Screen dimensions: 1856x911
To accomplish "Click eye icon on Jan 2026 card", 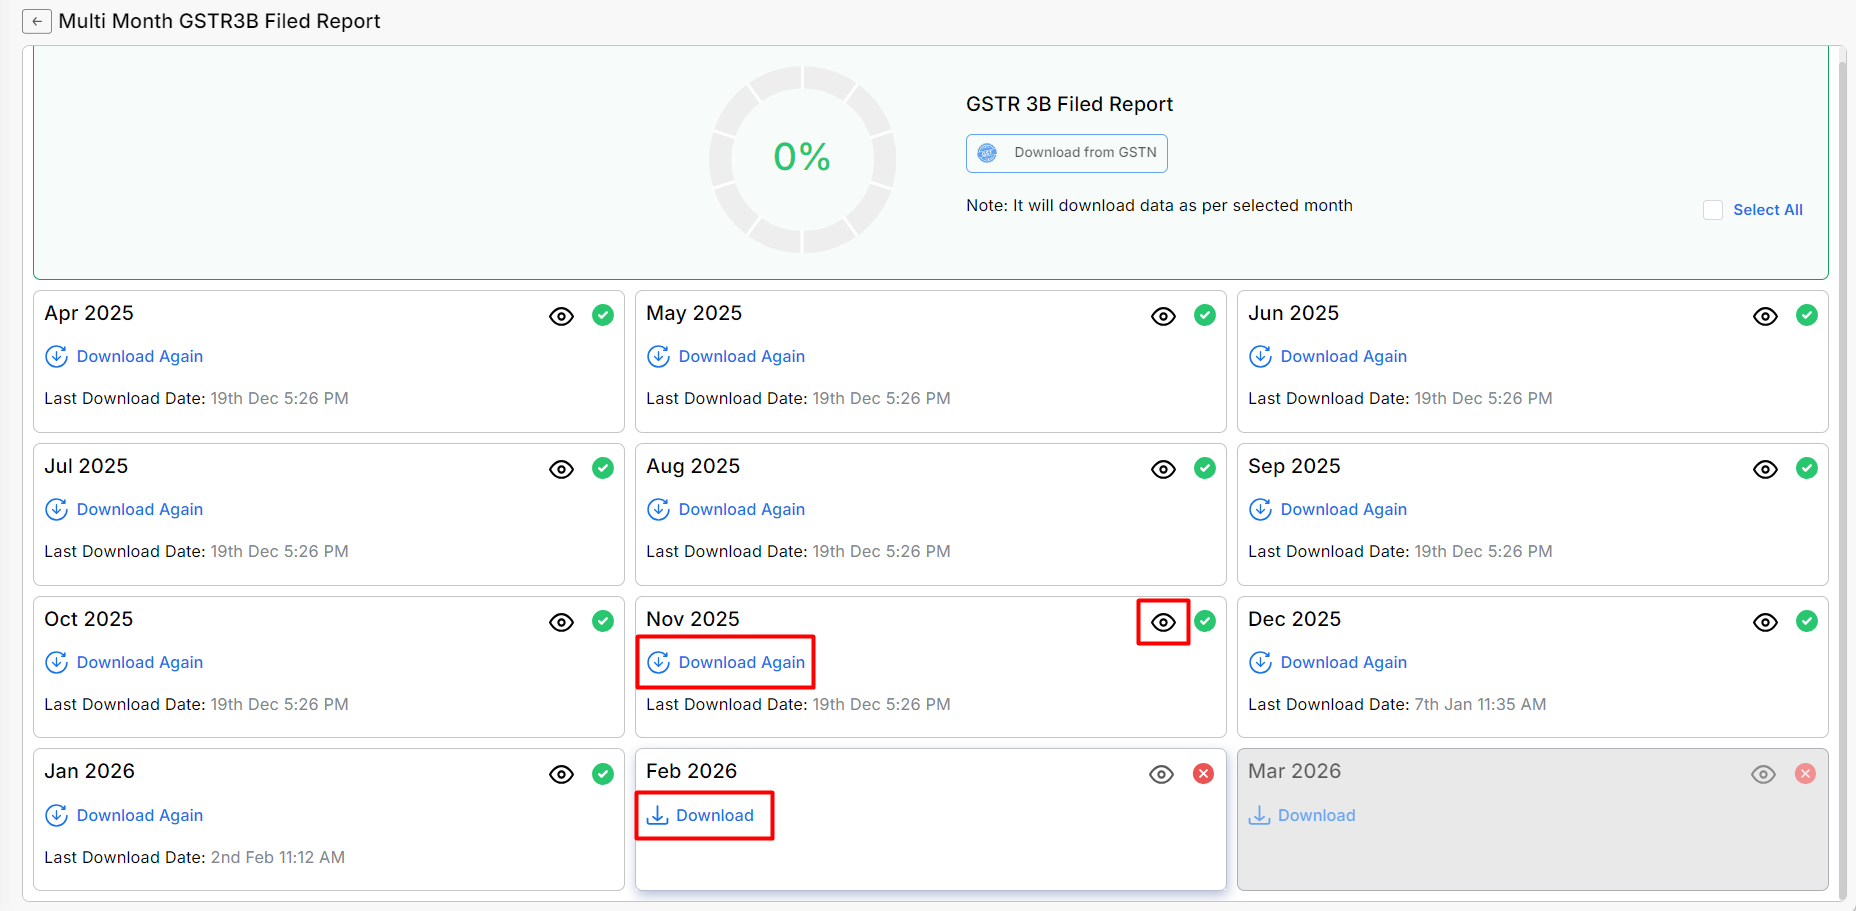I will (561, 775).
